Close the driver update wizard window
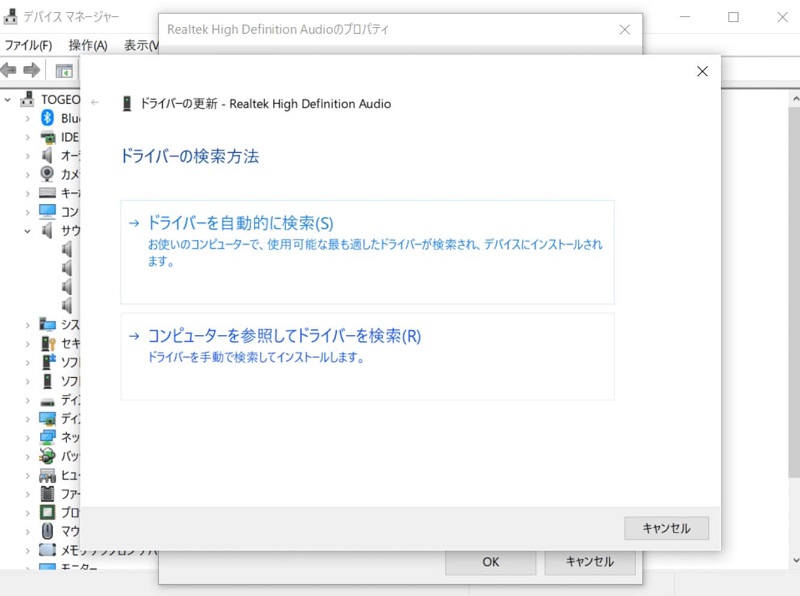This screenshot has width=800, height=596. click(x=703, y=71)
